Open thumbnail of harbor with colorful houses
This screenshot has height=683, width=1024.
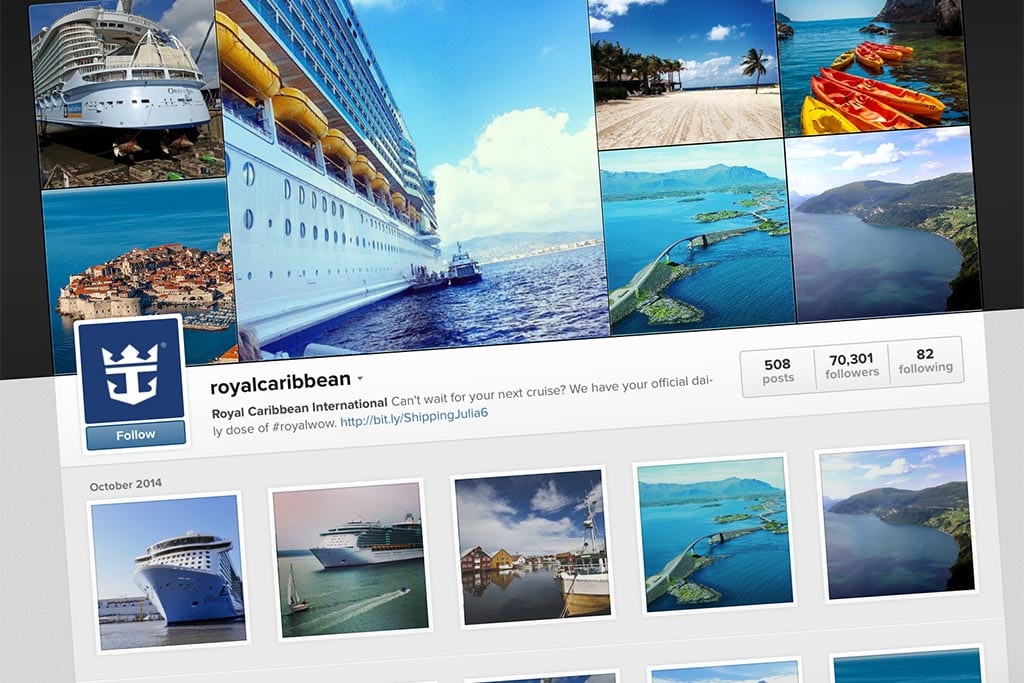coord(532,547)
